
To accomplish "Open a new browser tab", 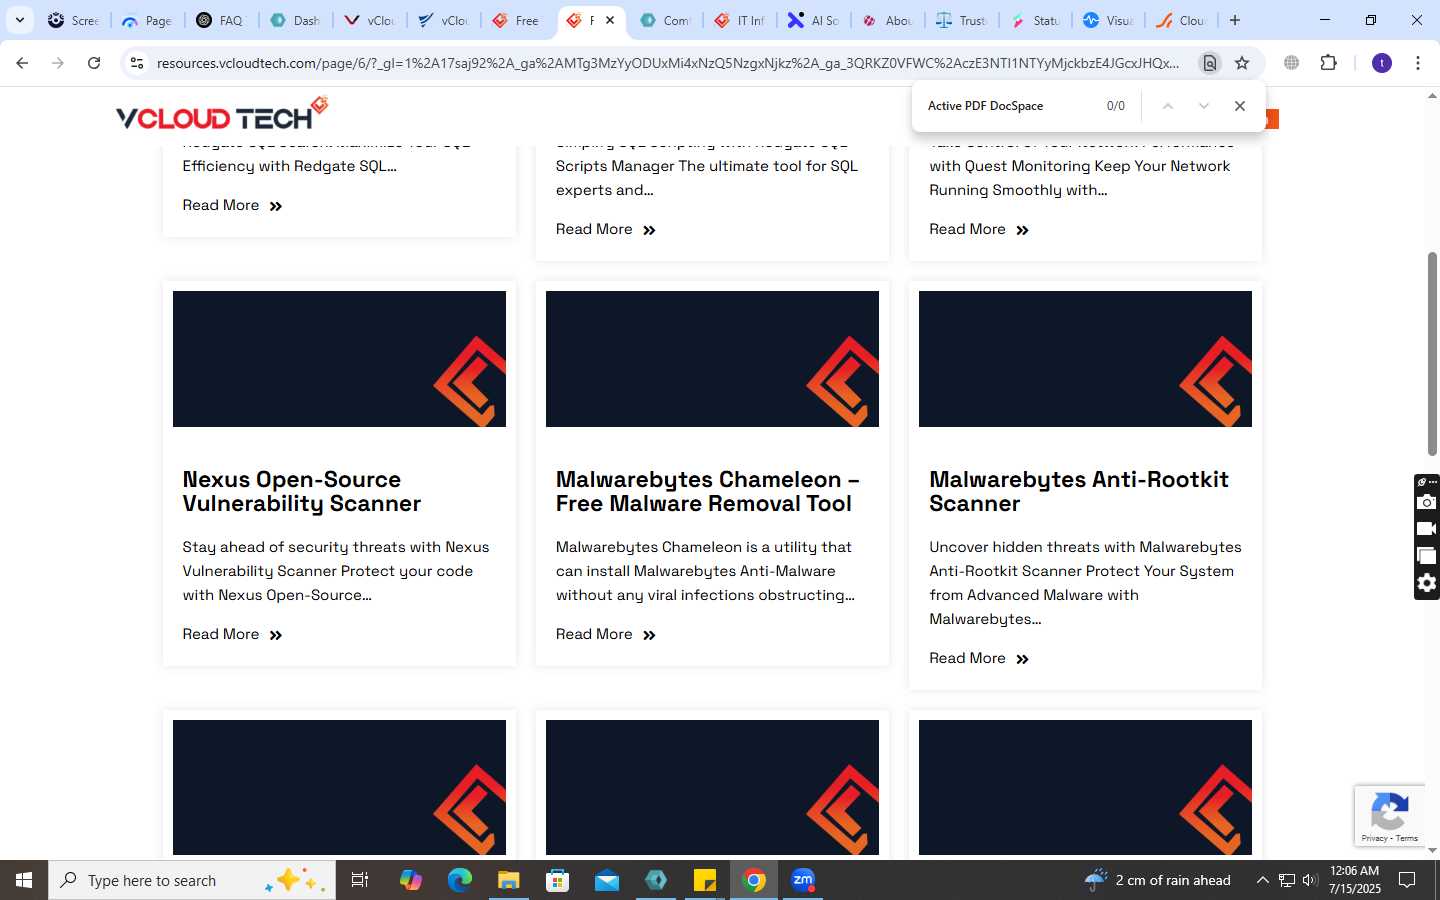I will pyautogui.click(x=1235, y=20).
